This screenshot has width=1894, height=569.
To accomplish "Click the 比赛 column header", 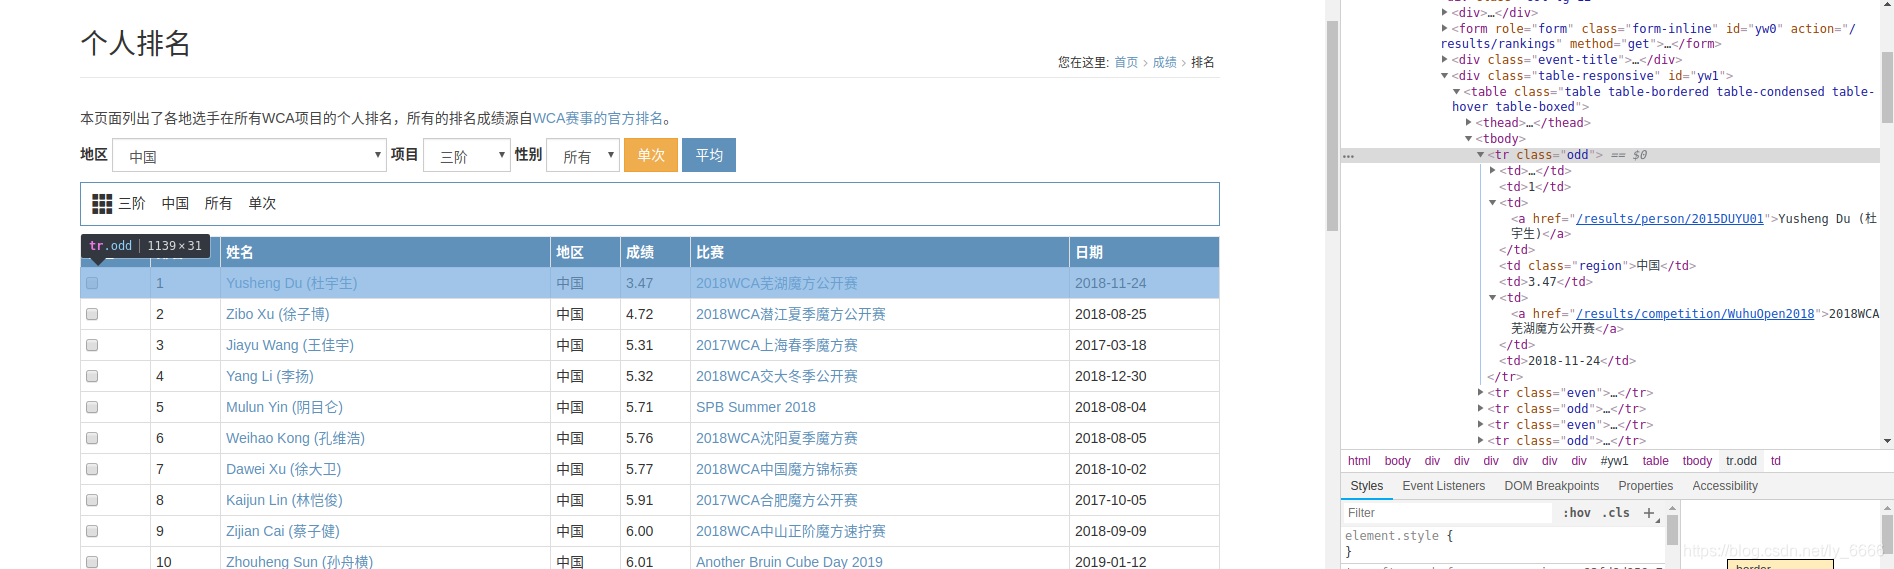I will (880, 252).
